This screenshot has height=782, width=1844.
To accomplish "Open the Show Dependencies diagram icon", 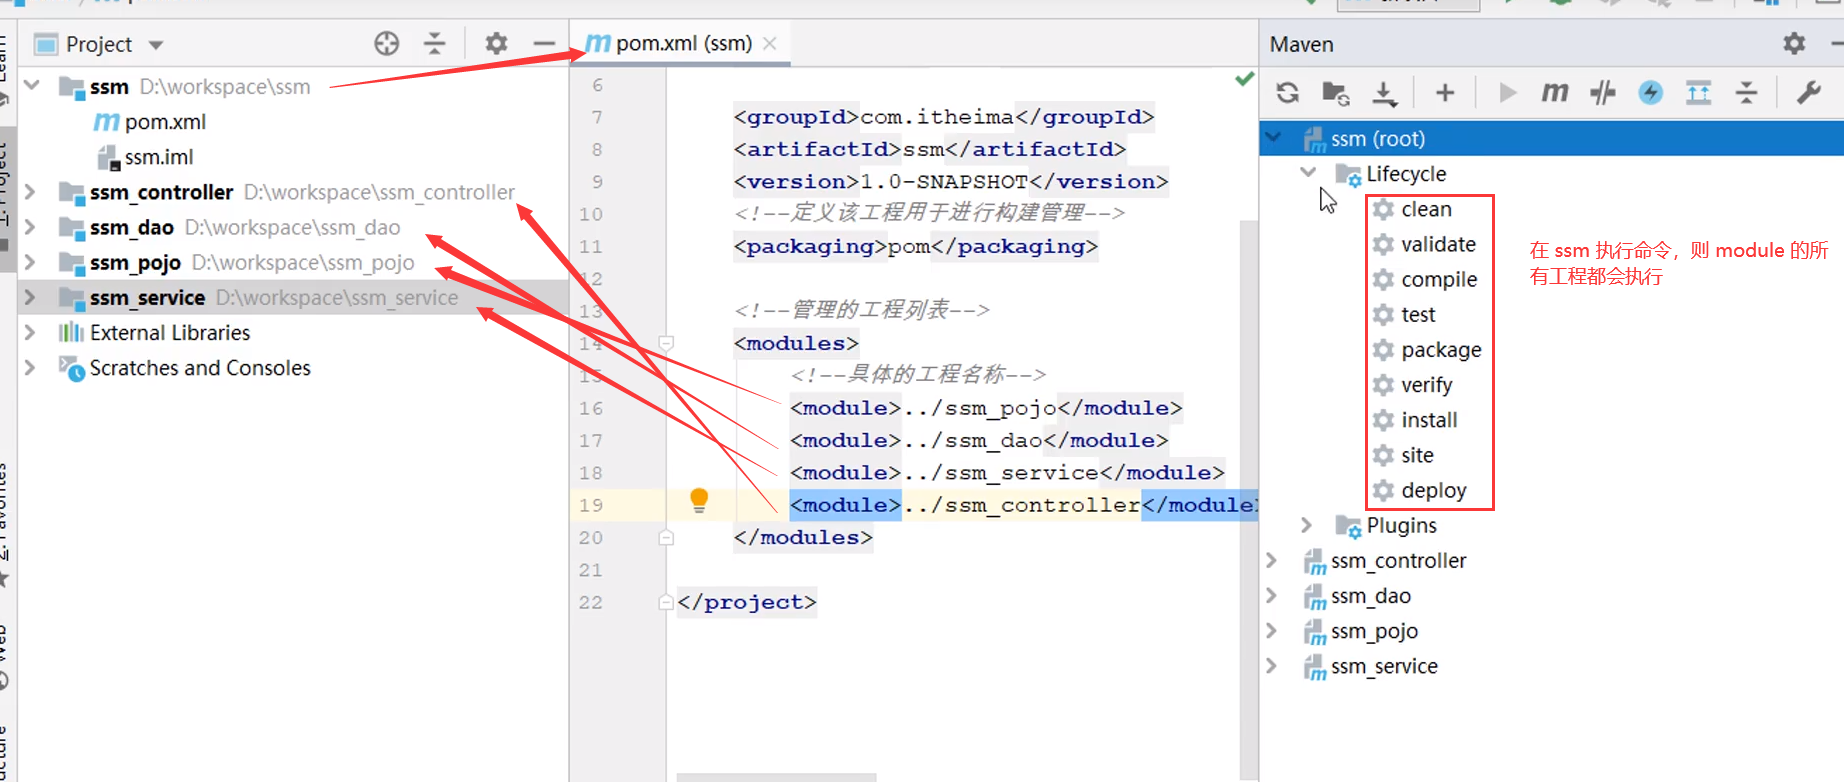I will 1698,93.
